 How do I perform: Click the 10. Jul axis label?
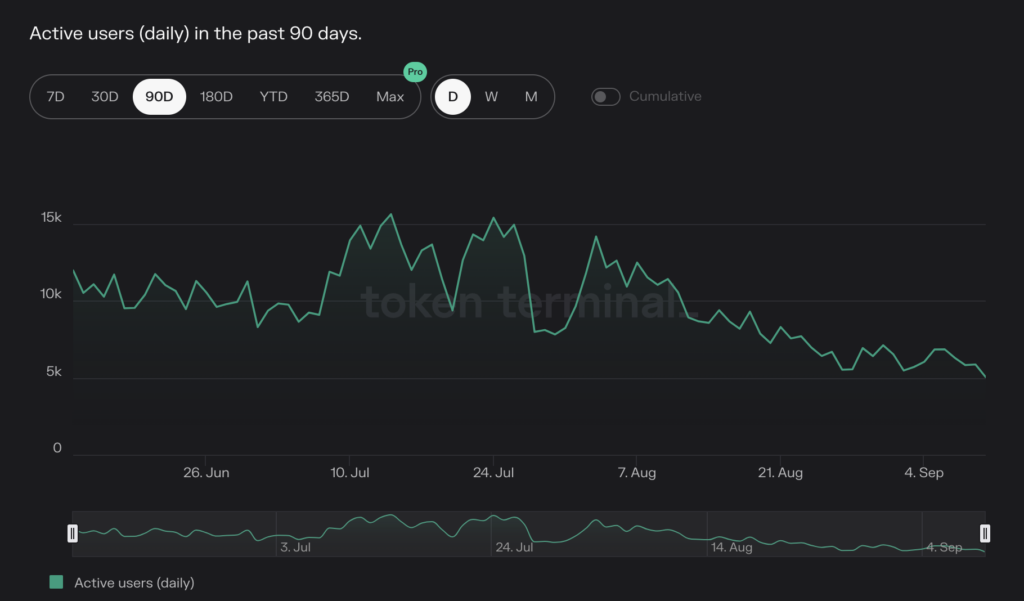click(x=350, y=472)
